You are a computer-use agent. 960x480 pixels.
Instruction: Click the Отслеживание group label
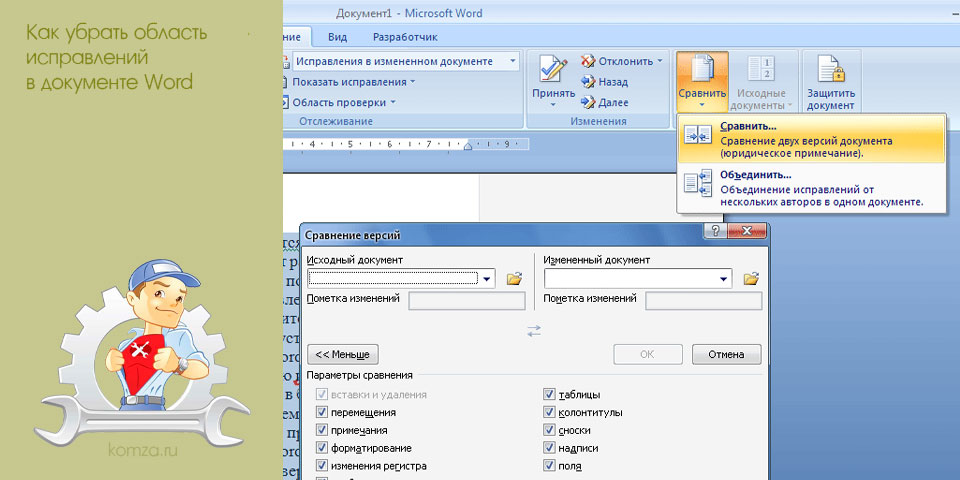pos(336,121)
